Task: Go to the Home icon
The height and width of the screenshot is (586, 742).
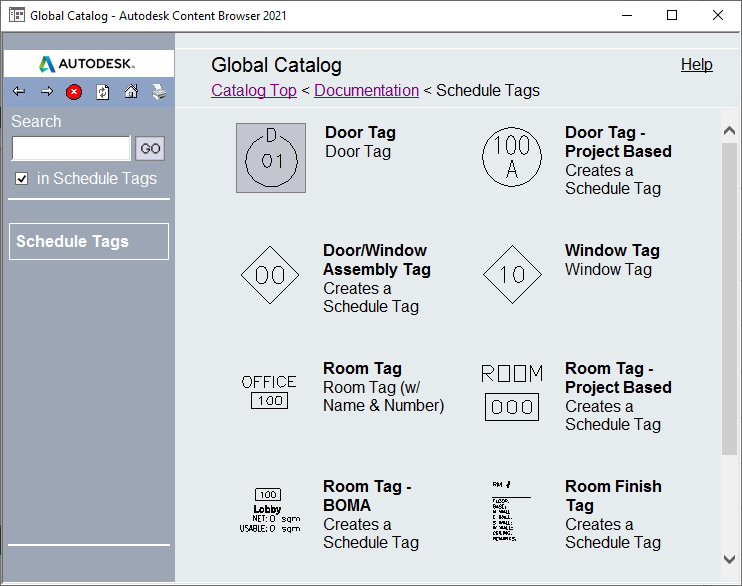Action: [130, 92]
